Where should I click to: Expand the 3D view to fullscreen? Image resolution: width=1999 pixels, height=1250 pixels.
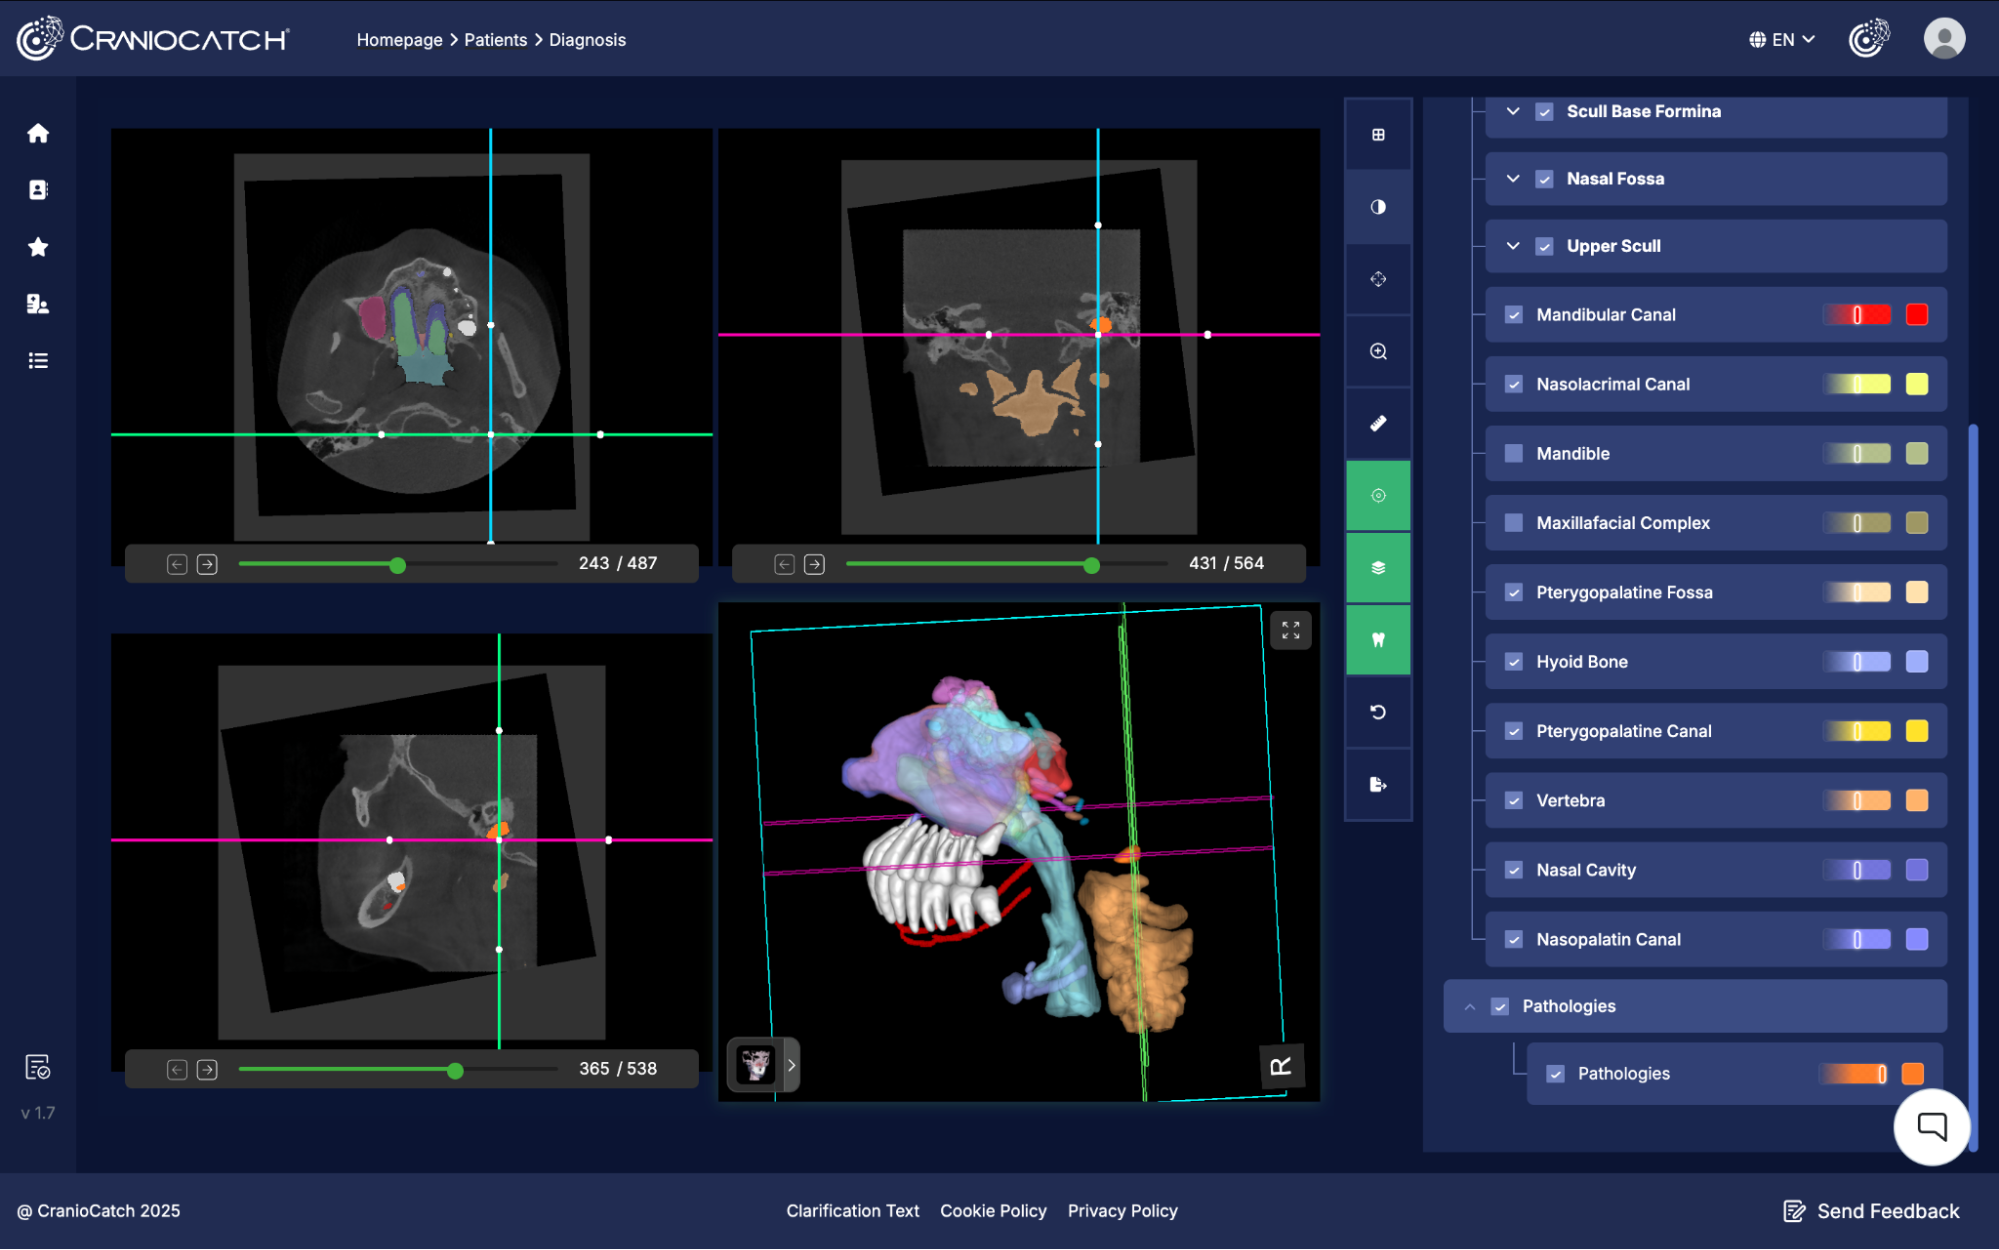pyautogui.click(x=1290, y=630)
